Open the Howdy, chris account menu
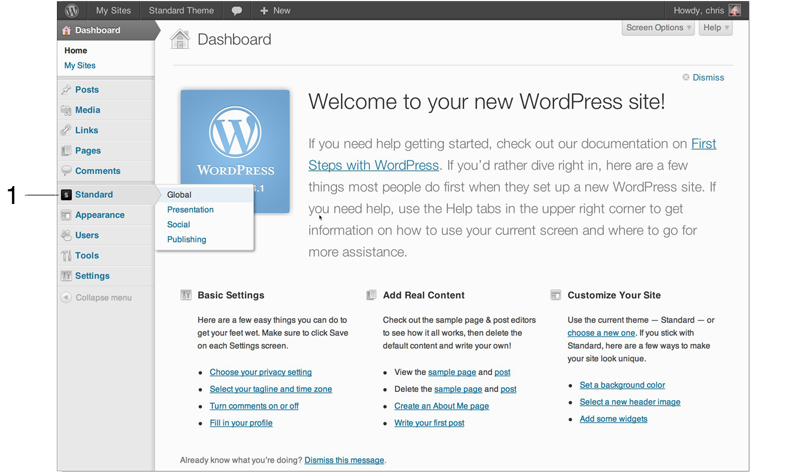The height and width of the screenshot is (472, 800). click(707, 10)
